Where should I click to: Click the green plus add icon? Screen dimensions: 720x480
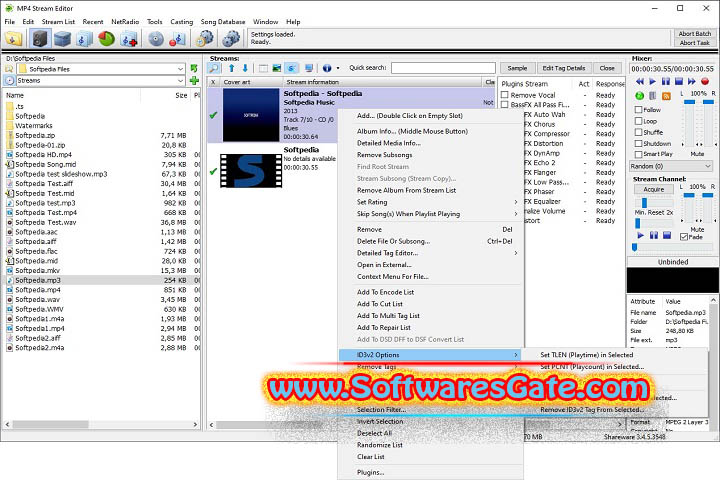click(194, 80)
